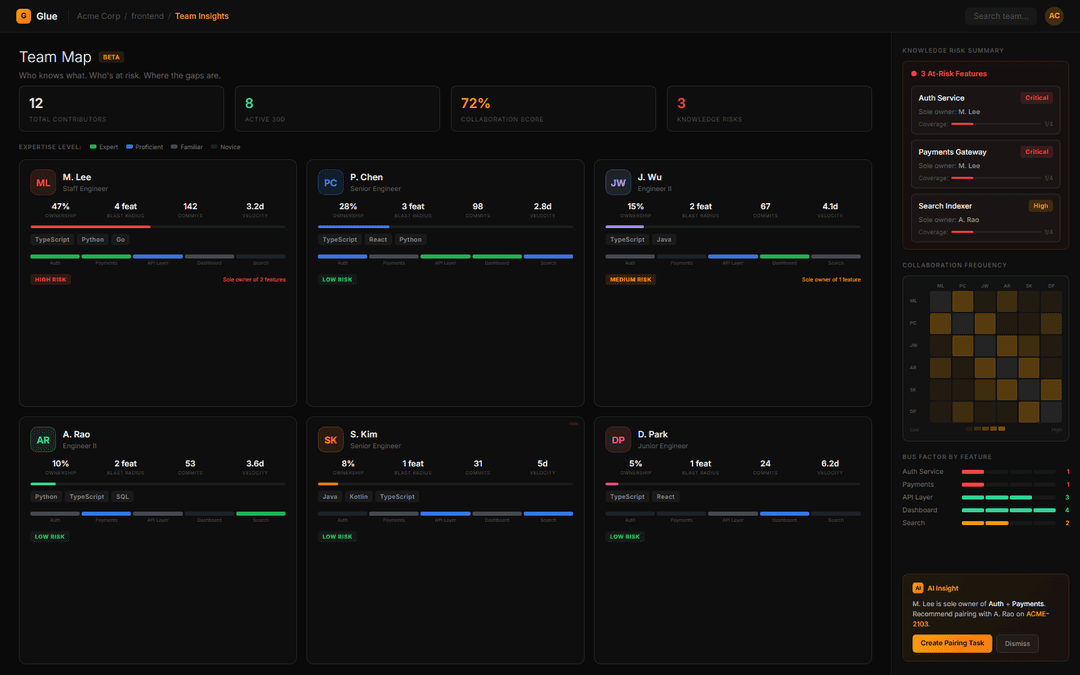Select M. Lee's ML avatar
Image resolution: width=1080 pixels, height=675 pixels.
43,182
